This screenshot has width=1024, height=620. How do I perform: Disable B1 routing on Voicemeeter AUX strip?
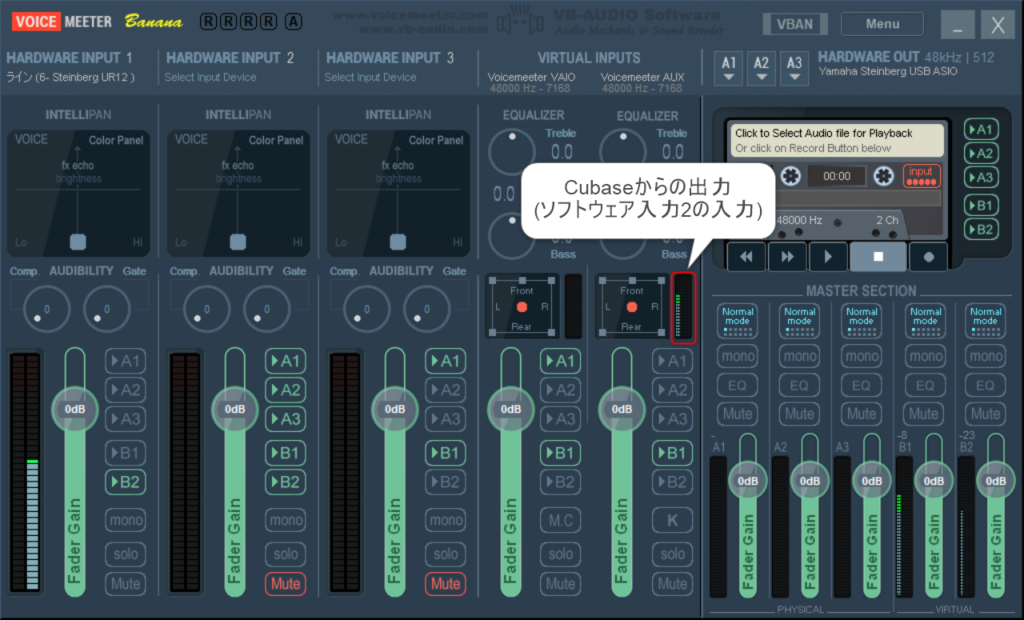(672, 453)
